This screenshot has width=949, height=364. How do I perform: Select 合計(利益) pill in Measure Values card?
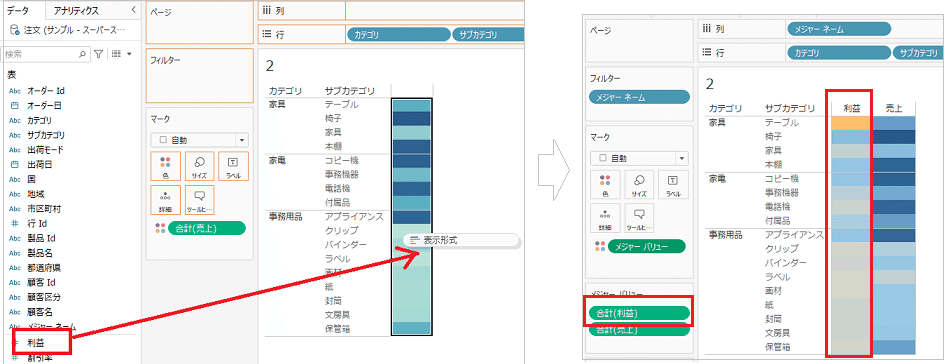tap(639, 313)
